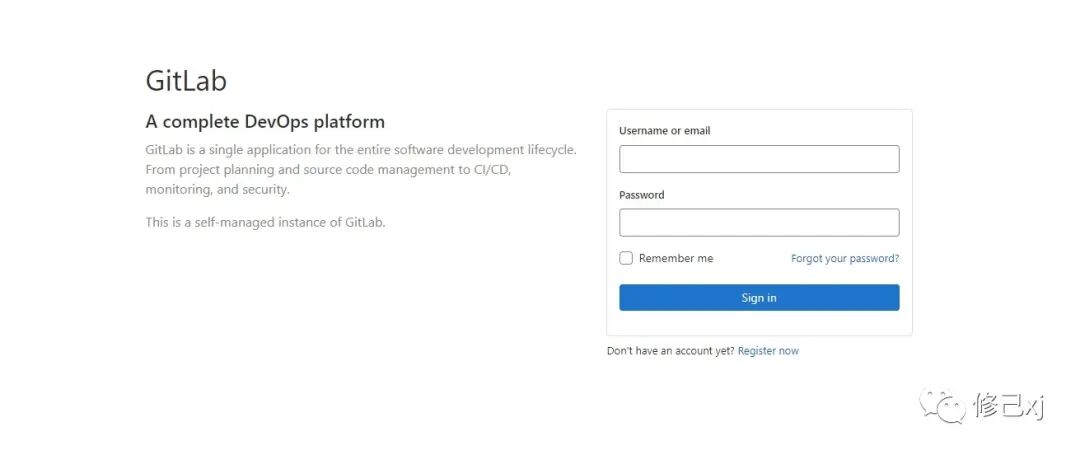The image size is (1080, 455).
Task: Click the self-managed instance notice text
Action: point(265,222)
